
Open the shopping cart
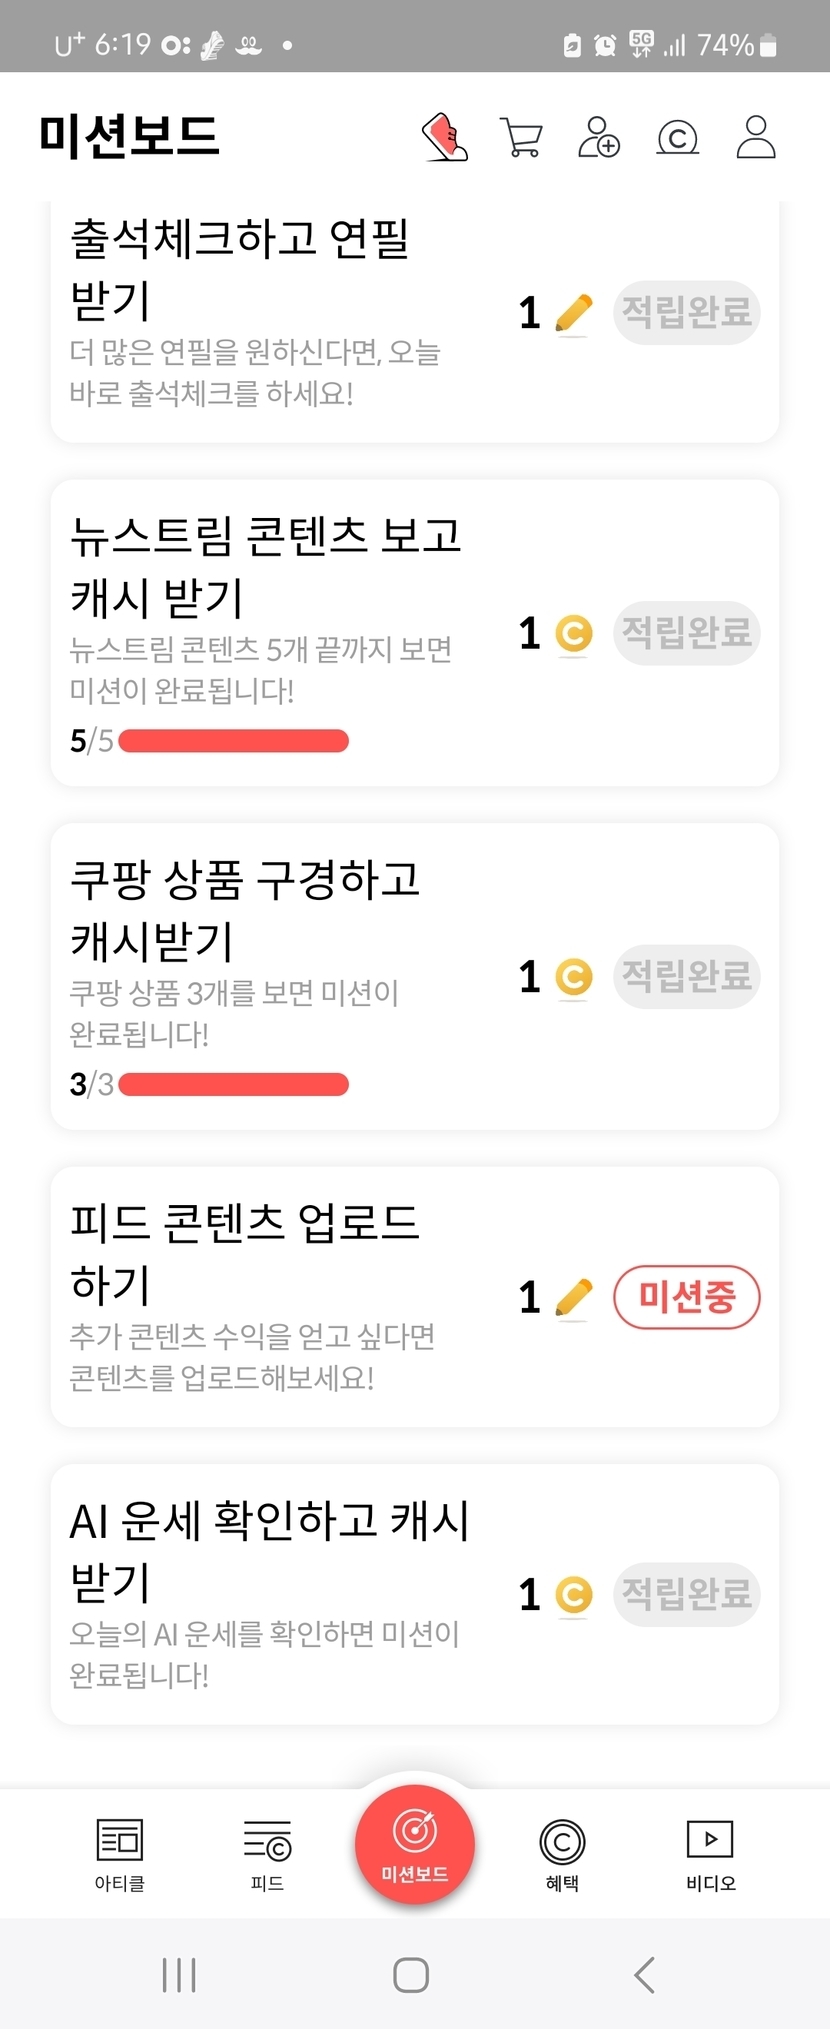pyautogui.click(x=521, y=138)
